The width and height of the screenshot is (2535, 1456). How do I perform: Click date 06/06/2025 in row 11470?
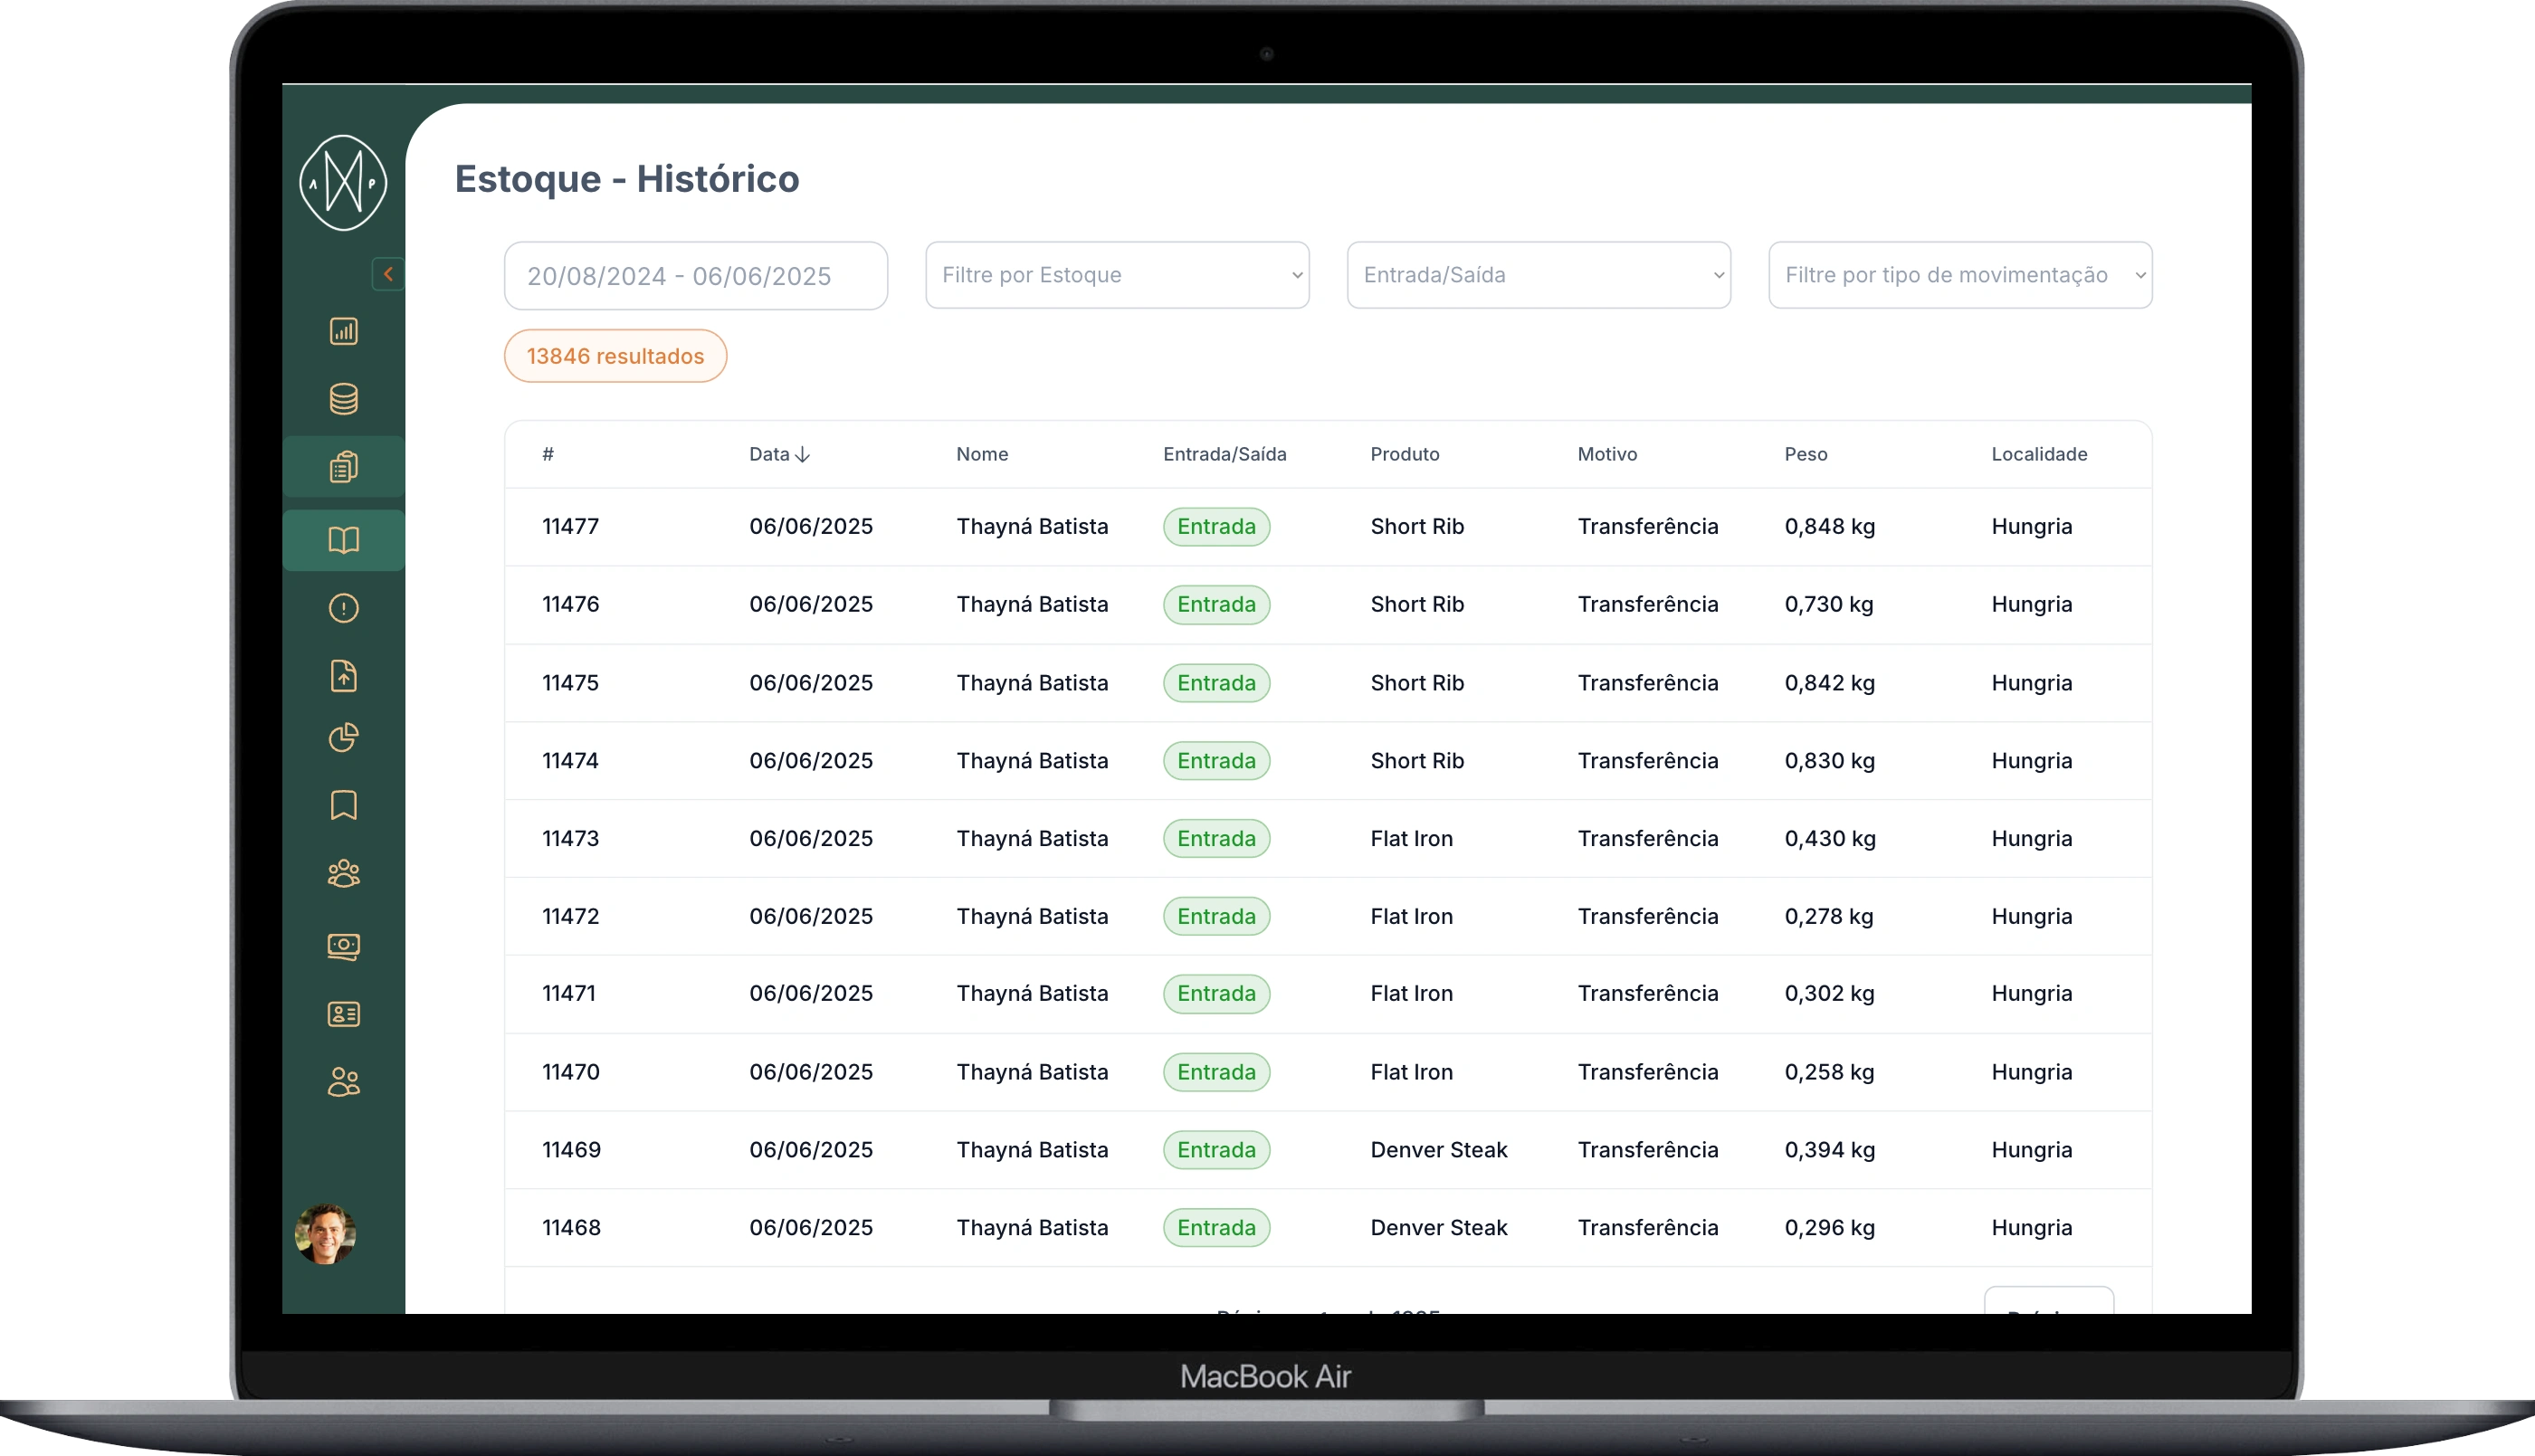pos(811,1072)
